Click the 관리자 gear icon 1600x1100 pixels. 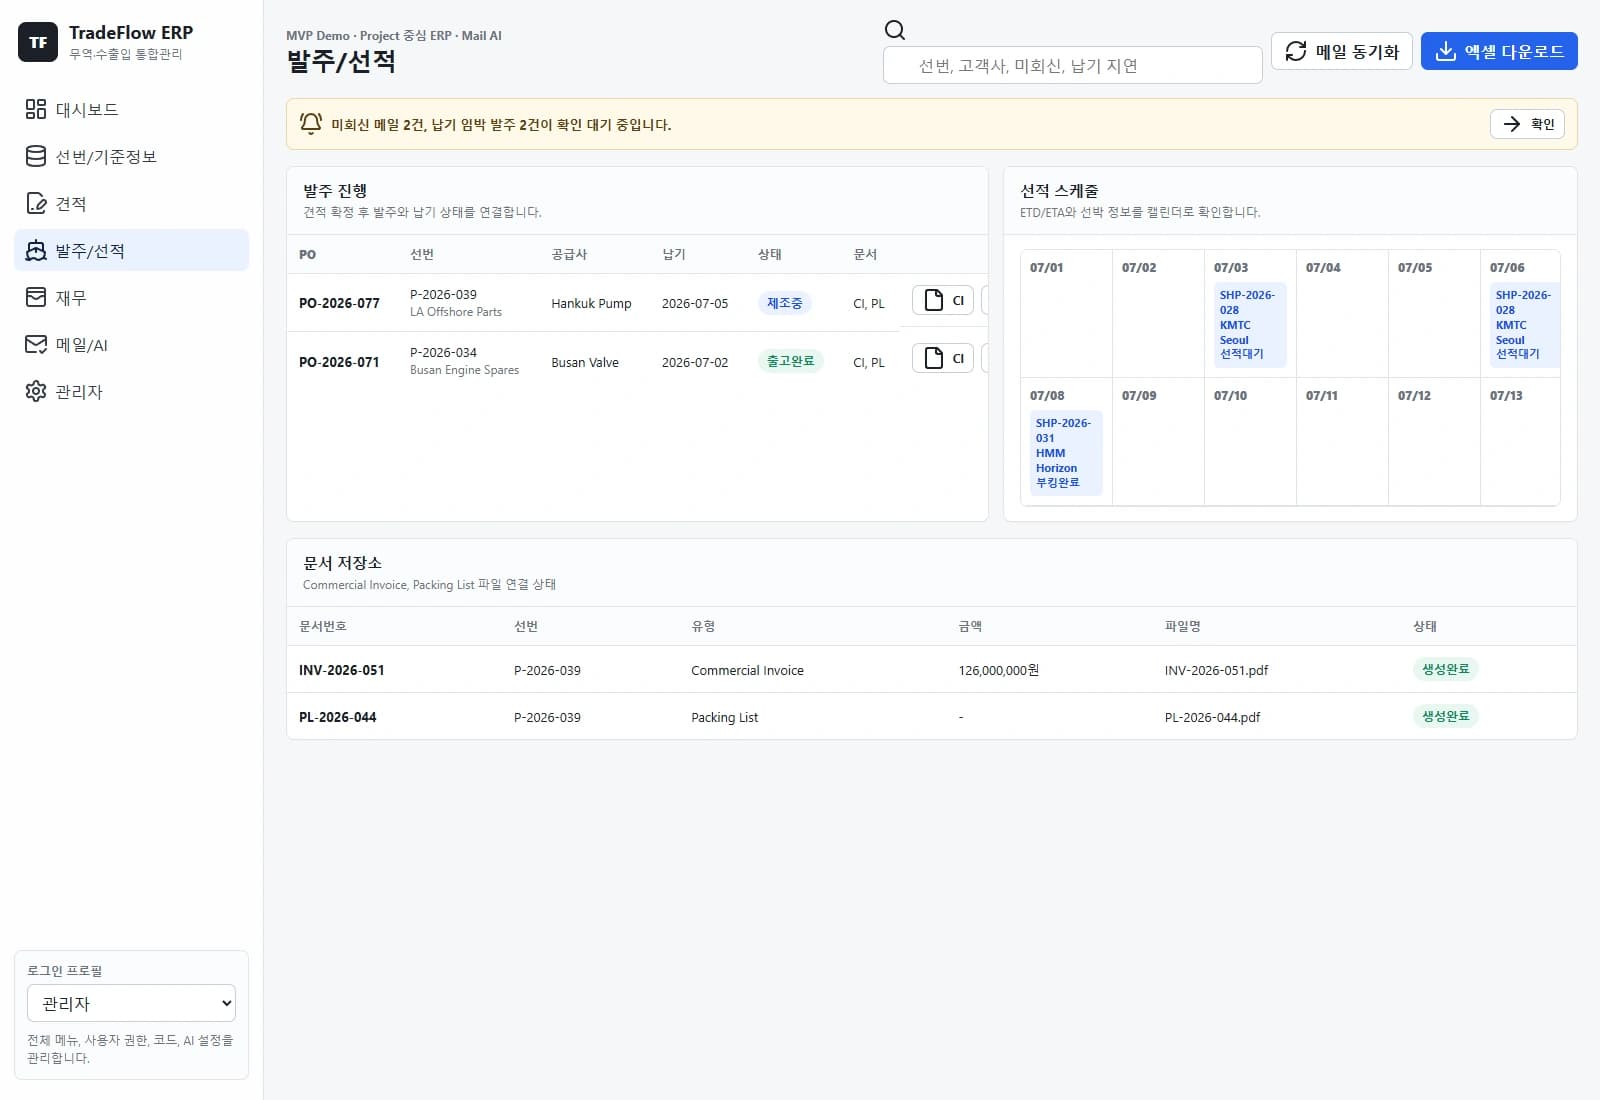coord(36,391)
